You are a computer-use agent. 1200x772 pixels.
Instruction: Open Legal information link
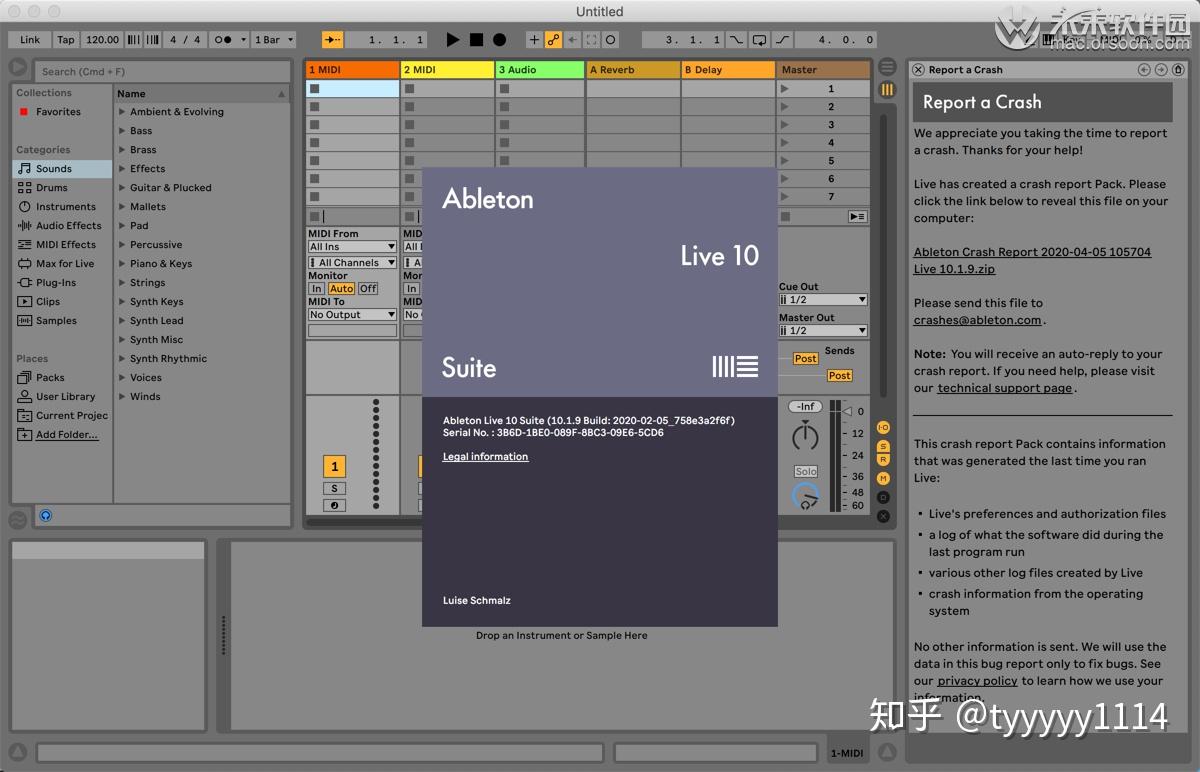(485, 457)
